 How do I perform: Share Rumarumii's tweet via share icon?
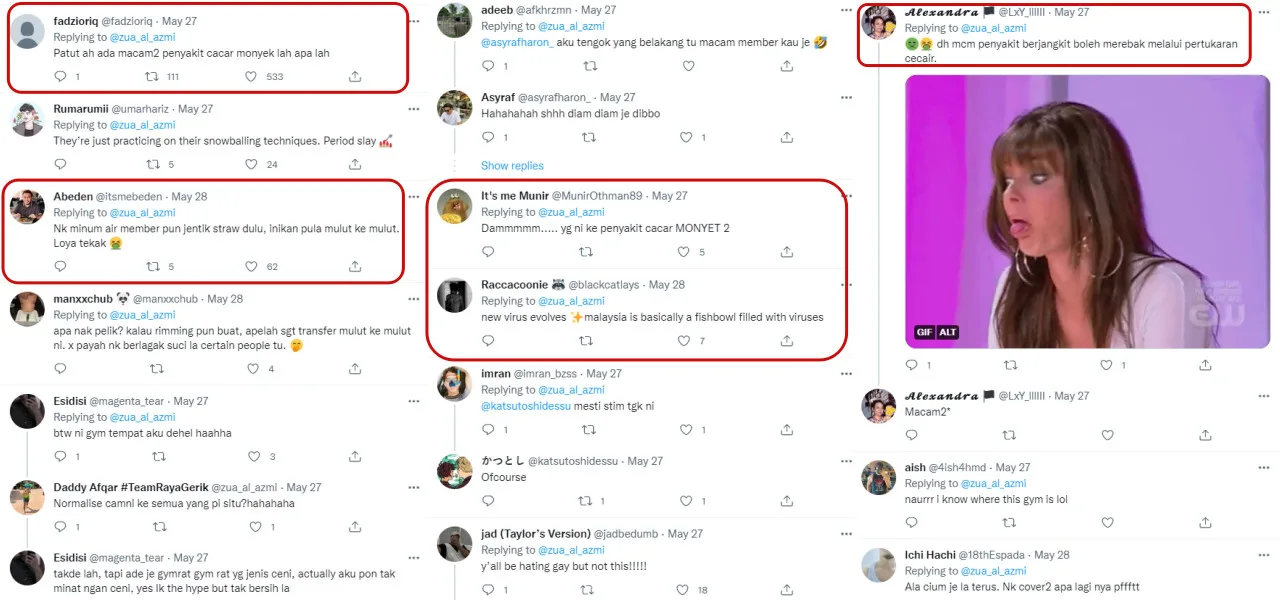click(355, 165)
